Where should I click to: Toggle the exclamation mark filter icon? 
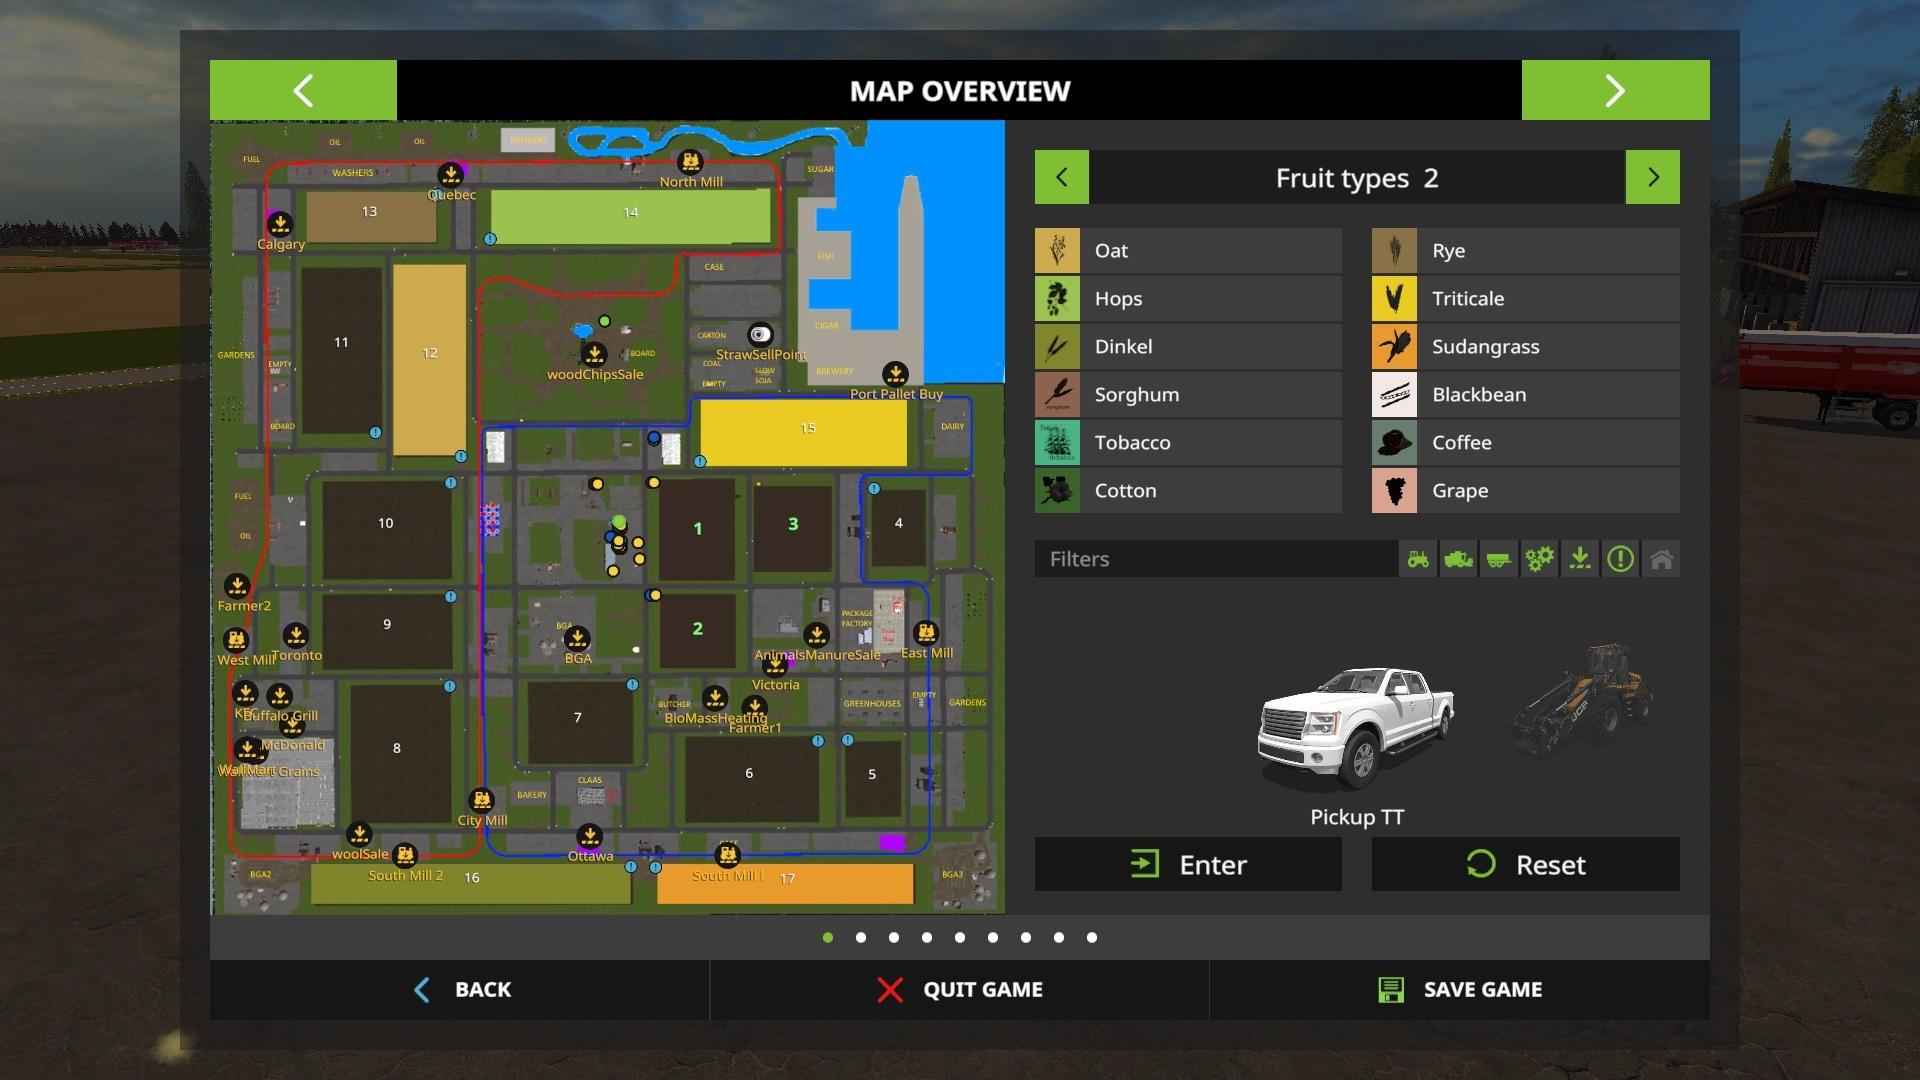(1620, 559)
